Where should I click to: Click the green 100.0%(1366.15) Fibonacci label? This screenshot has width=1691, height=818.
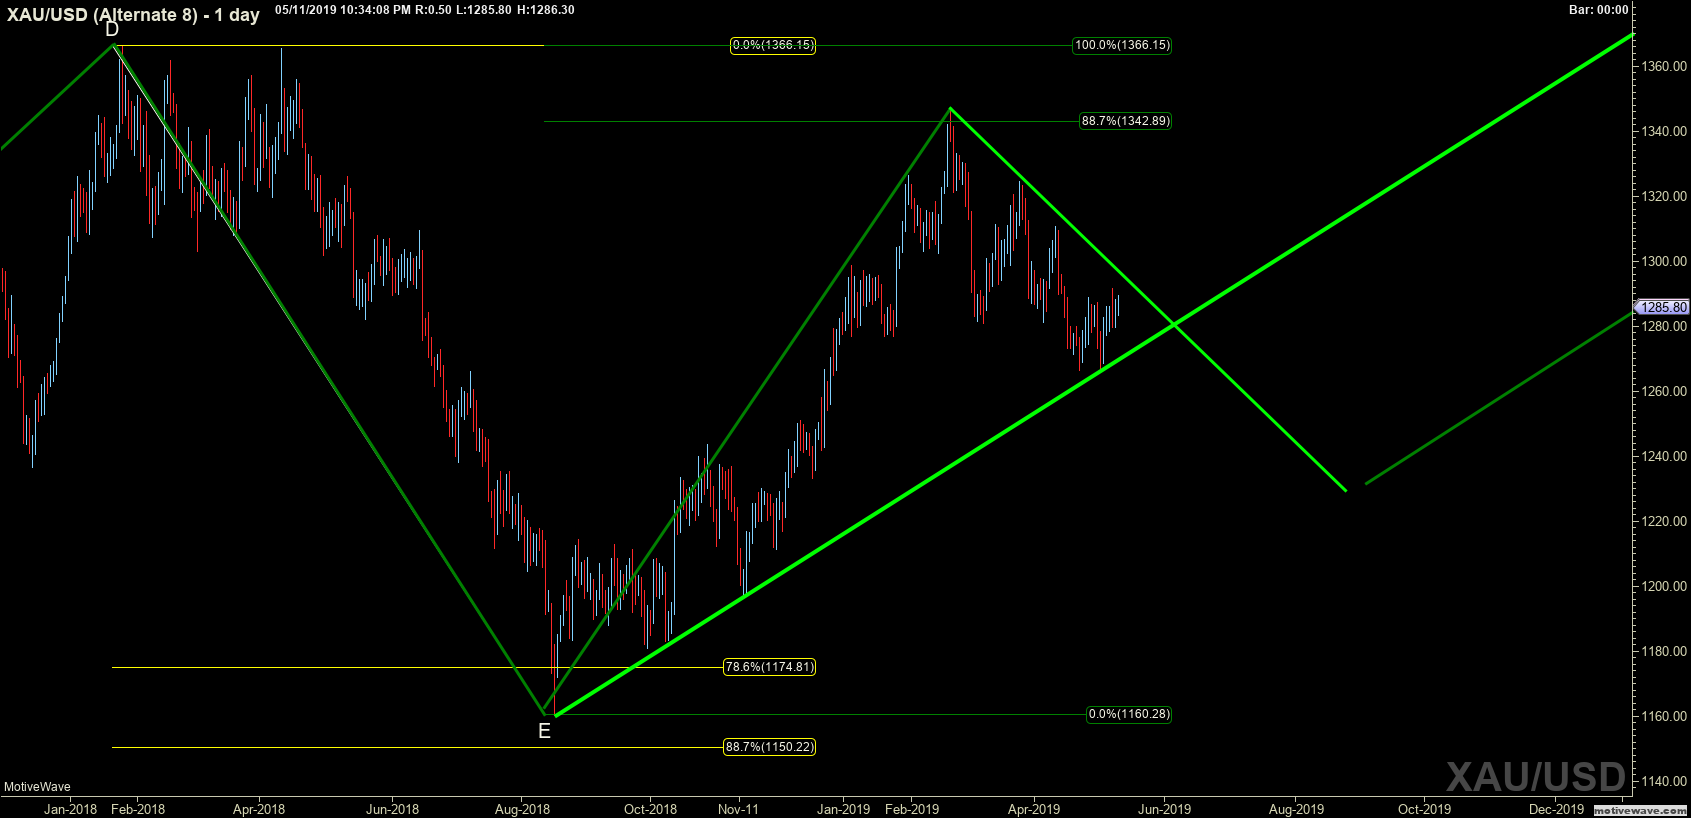click(1122, 45)
